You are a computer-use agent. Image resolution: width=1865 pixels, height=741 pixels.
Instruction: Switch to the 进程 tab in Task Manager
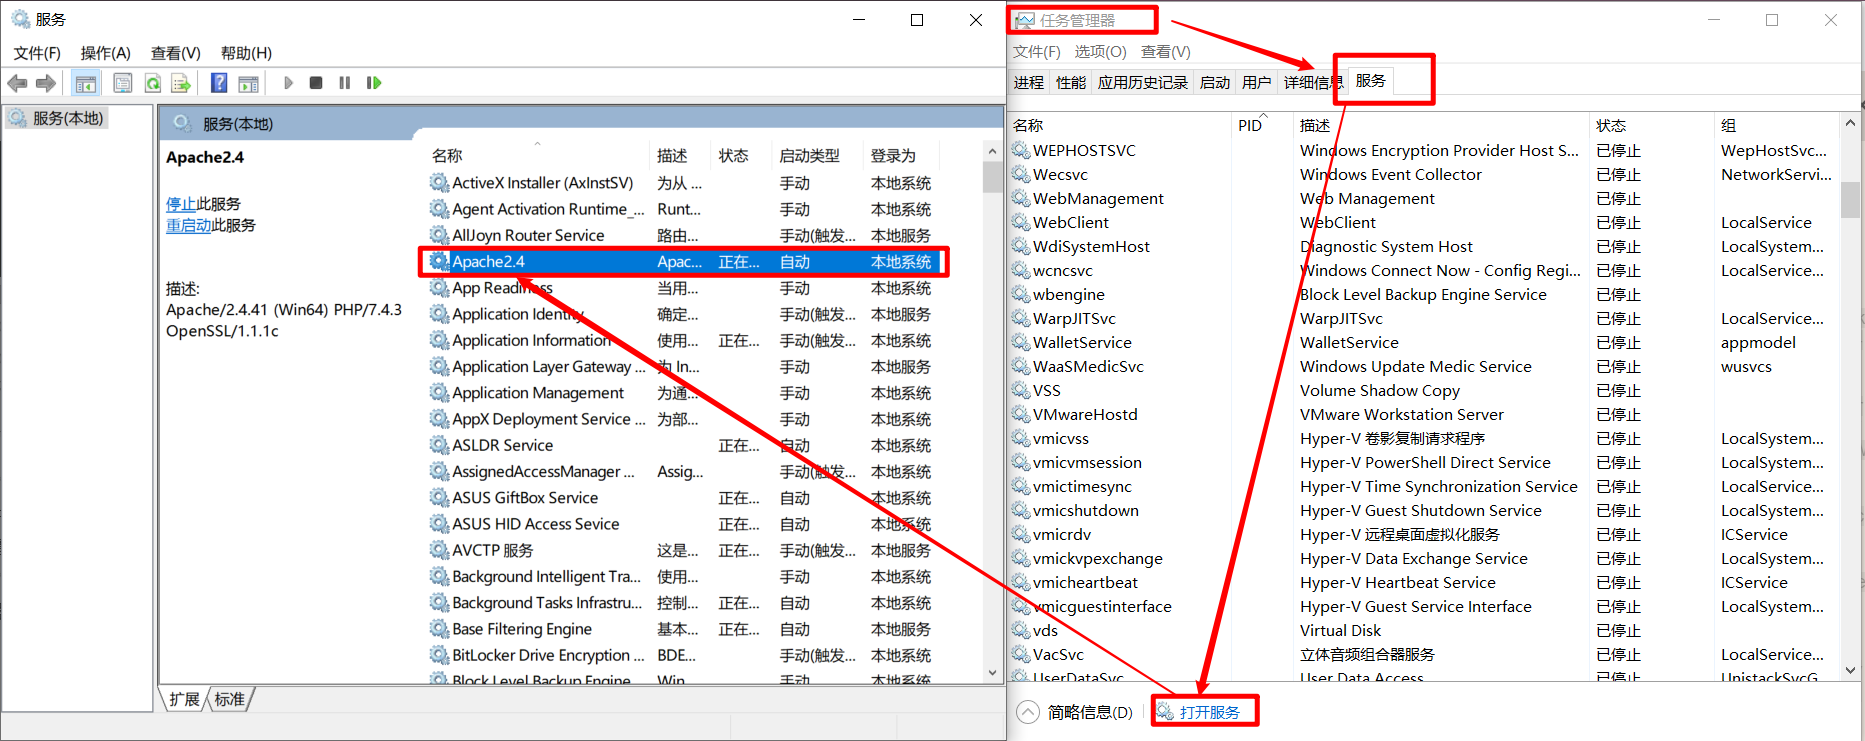pyautogui.click(x=1028, y=82)
